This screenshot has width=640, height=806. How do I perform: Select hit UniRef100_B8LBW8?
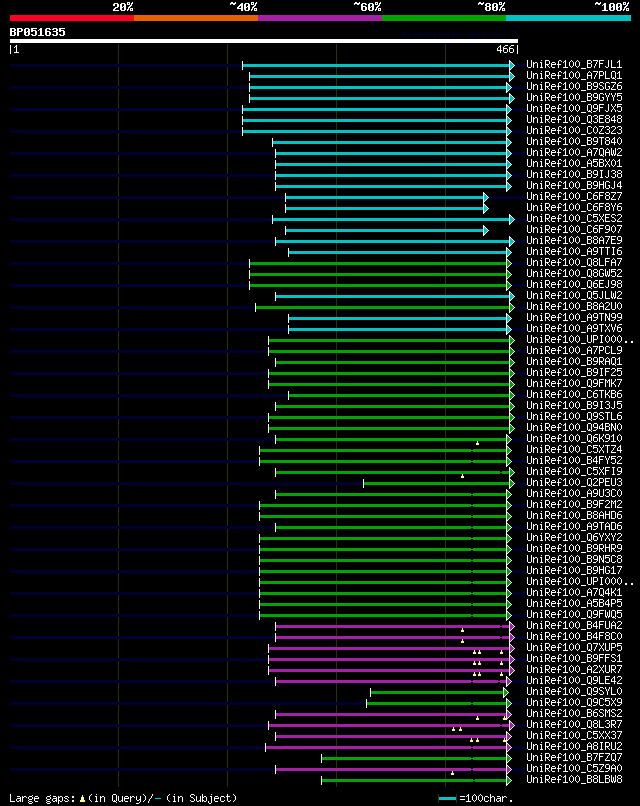[x=574, y=780]
